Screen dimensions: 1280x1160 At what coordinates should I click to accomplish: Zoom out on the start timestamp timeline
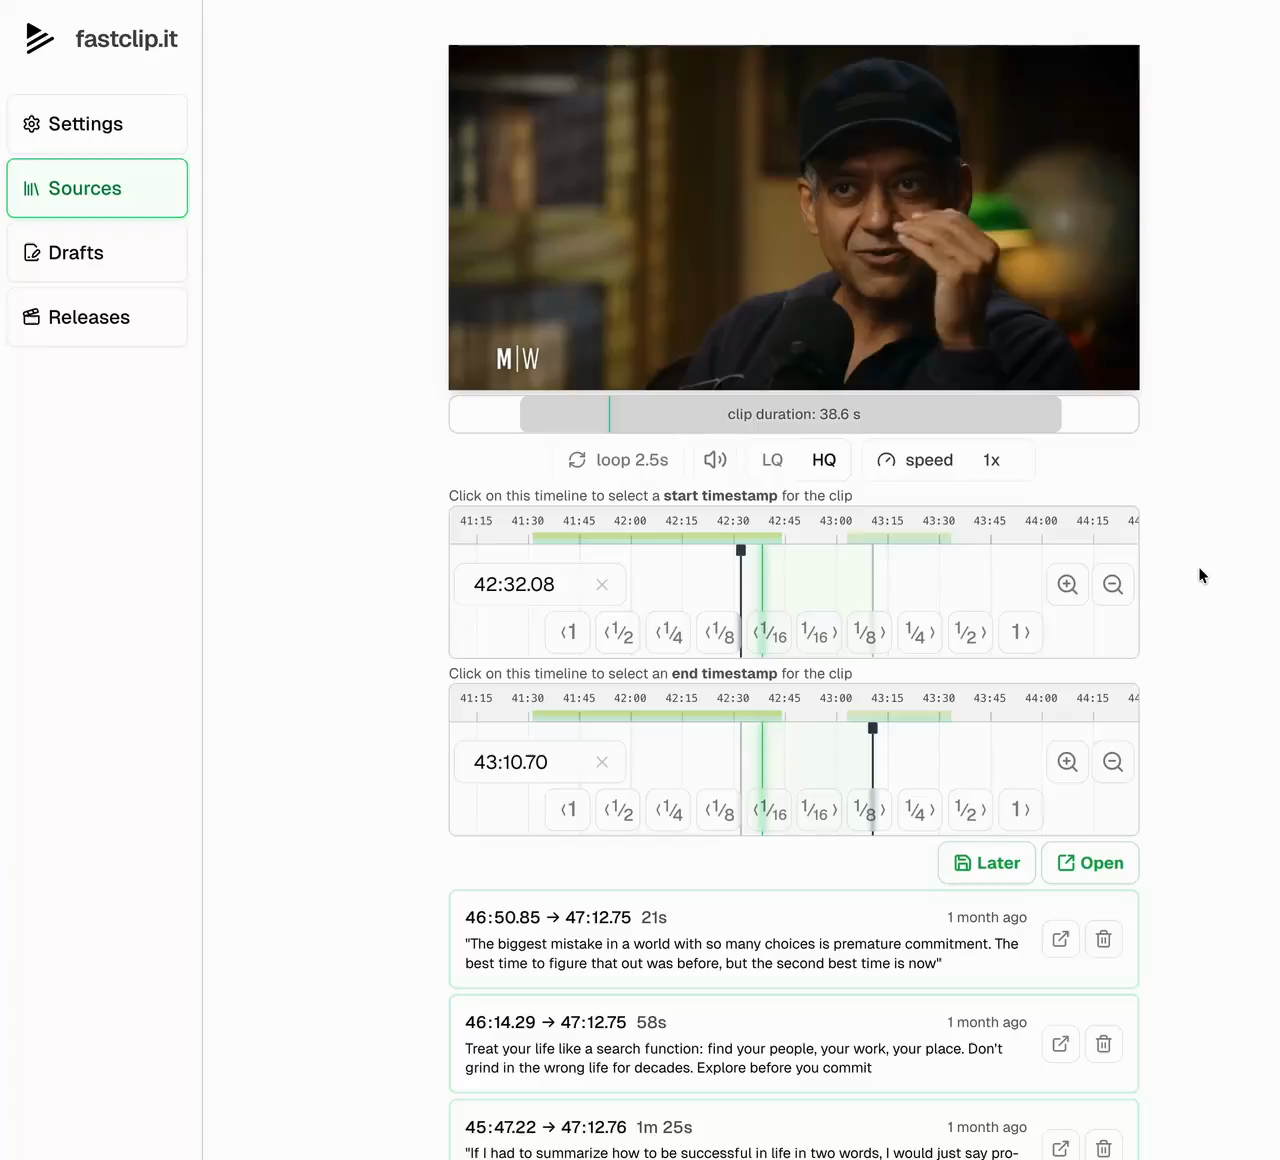(1112, 585)
